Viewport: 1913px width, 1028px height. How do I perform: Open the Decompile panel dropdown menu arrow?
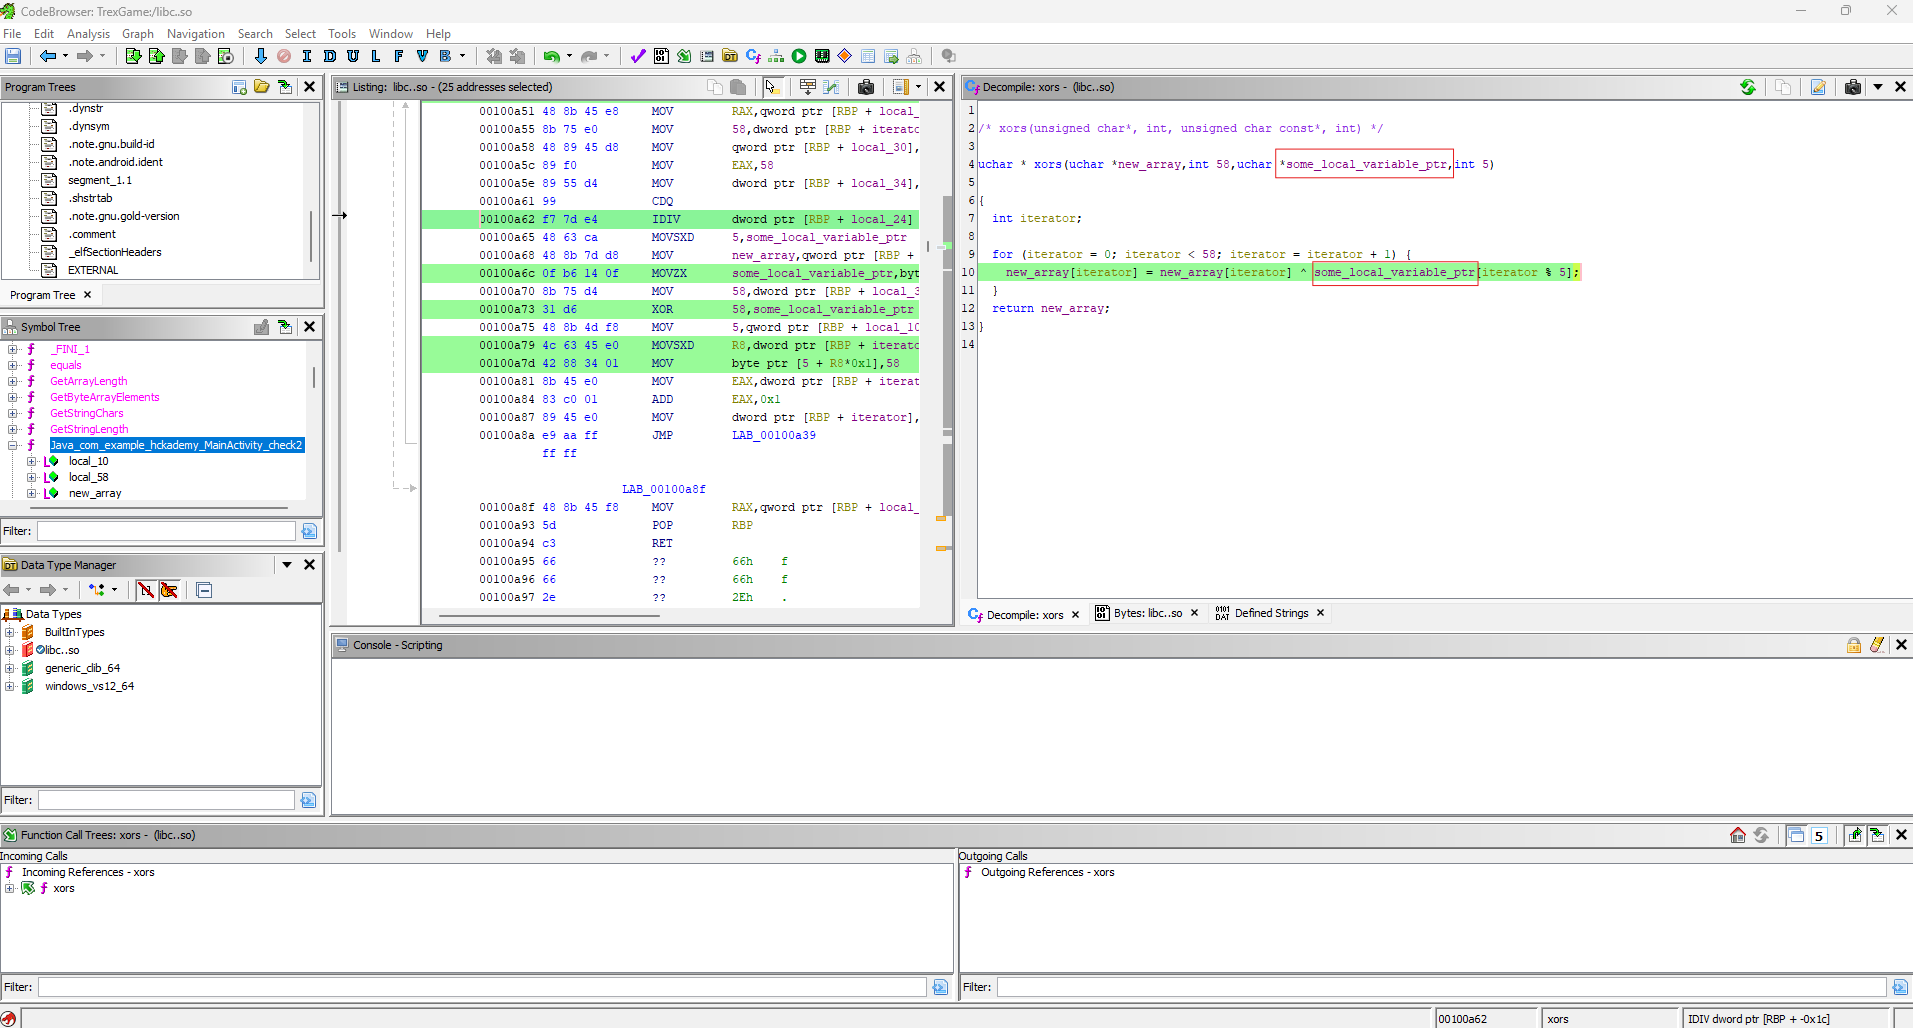(1878, 87)
